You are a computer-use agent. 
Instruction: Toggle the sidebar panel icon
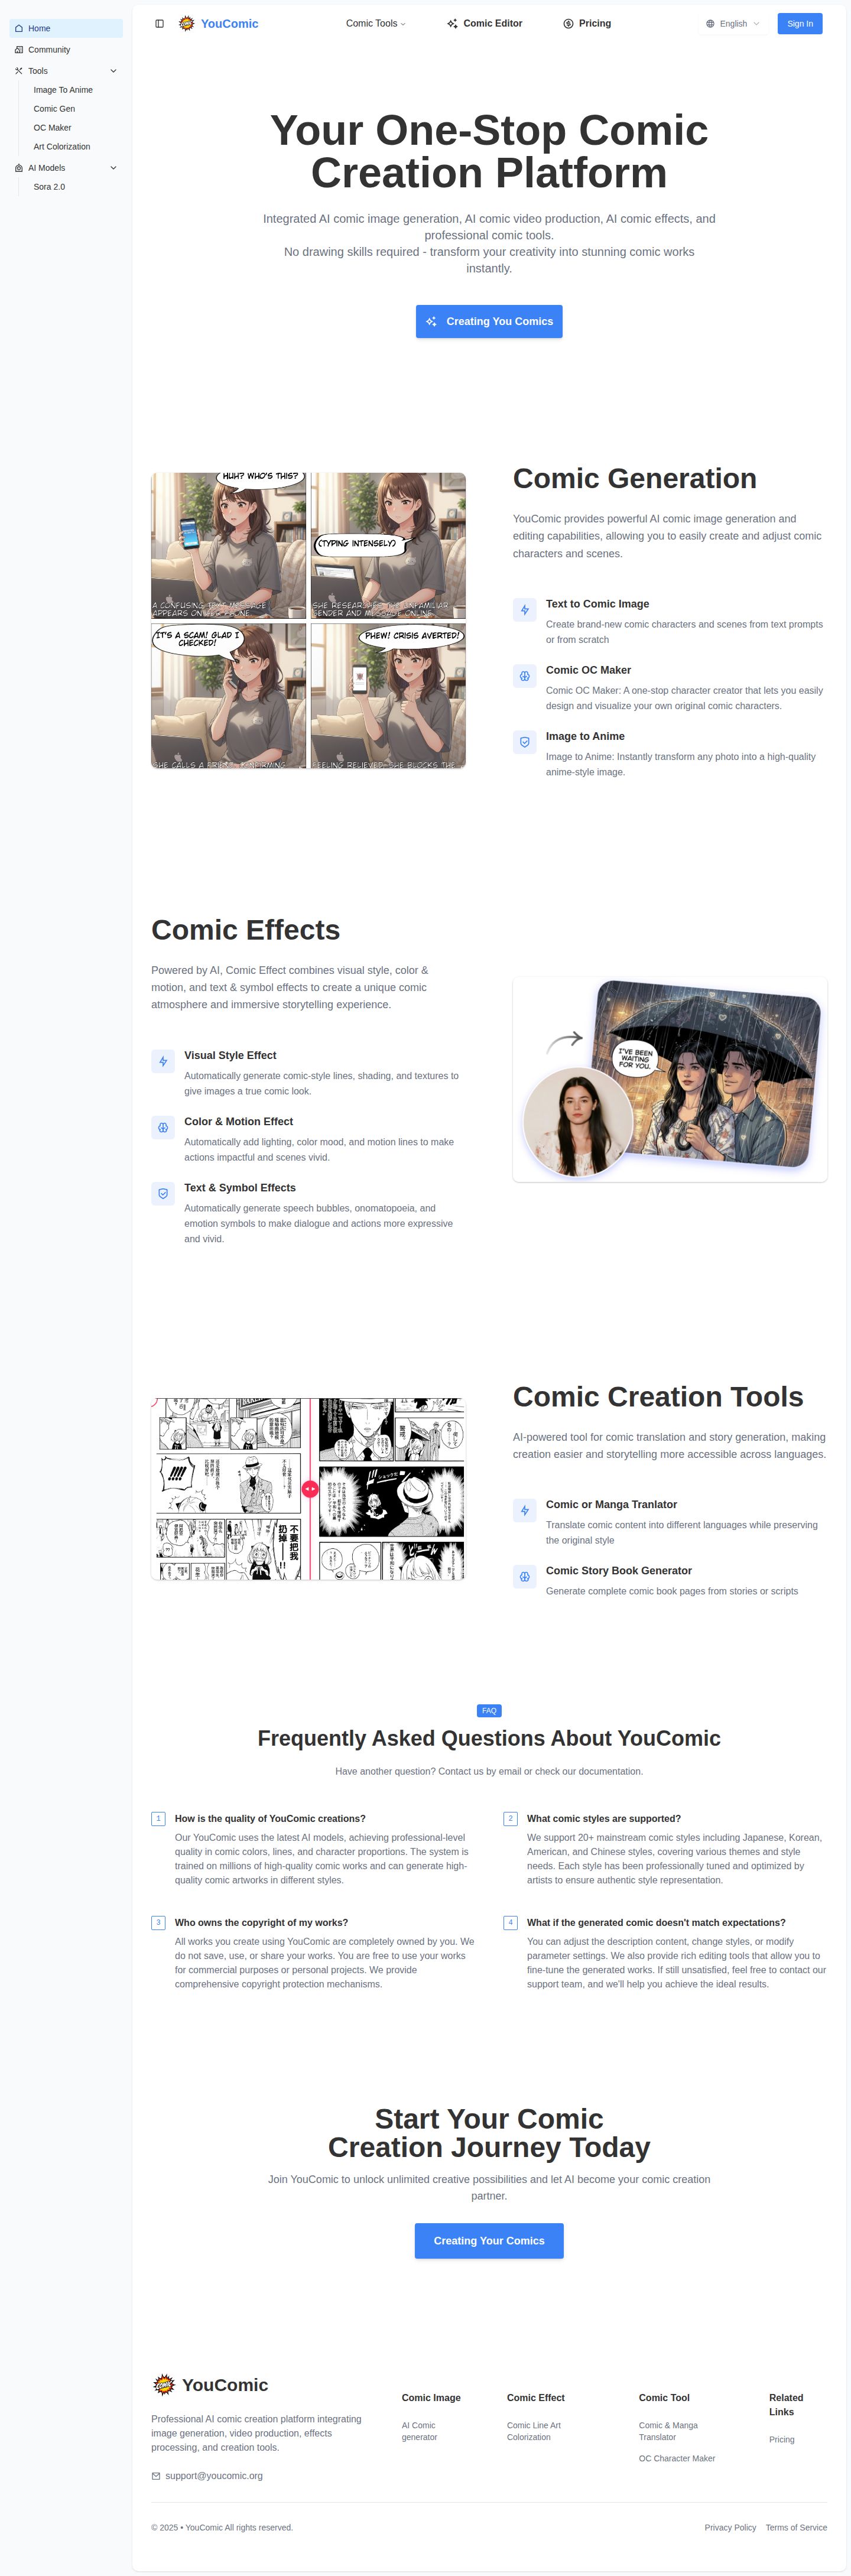(159, 24)
